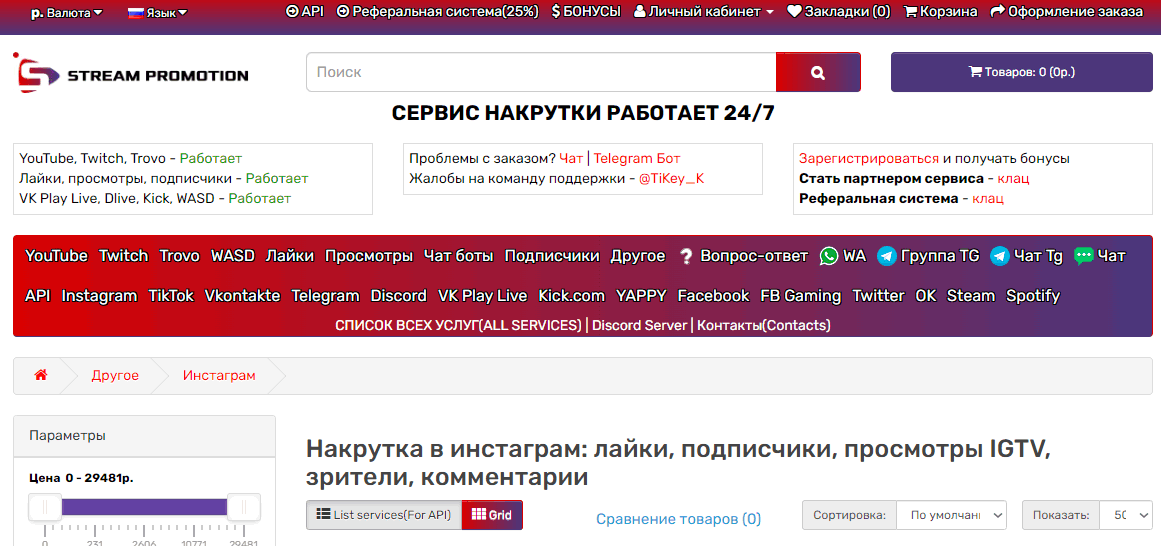Click the Discord Server link
1161x546 pixels.
[x=640, y=326]
